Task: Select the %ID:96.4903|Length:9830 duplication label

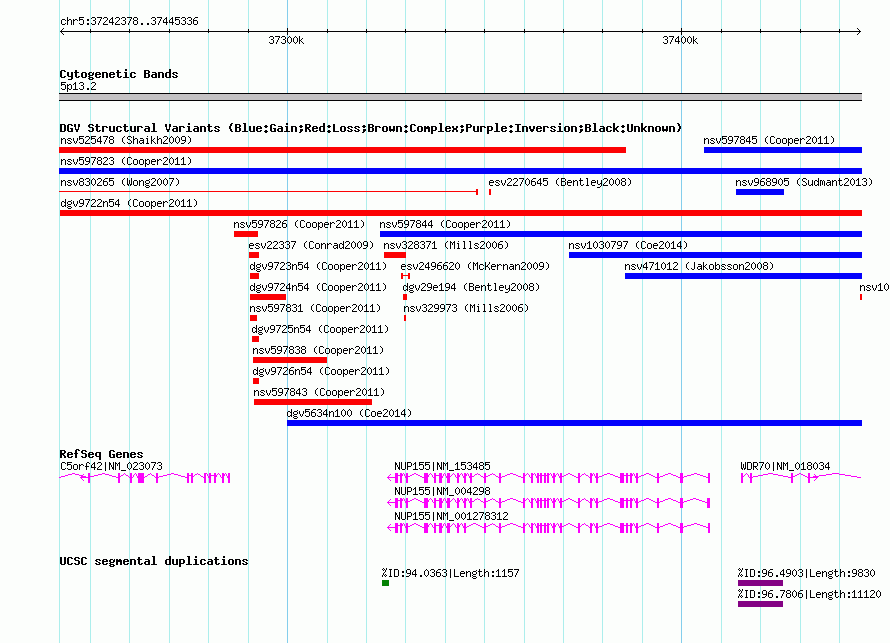Action: pos(806,573)
